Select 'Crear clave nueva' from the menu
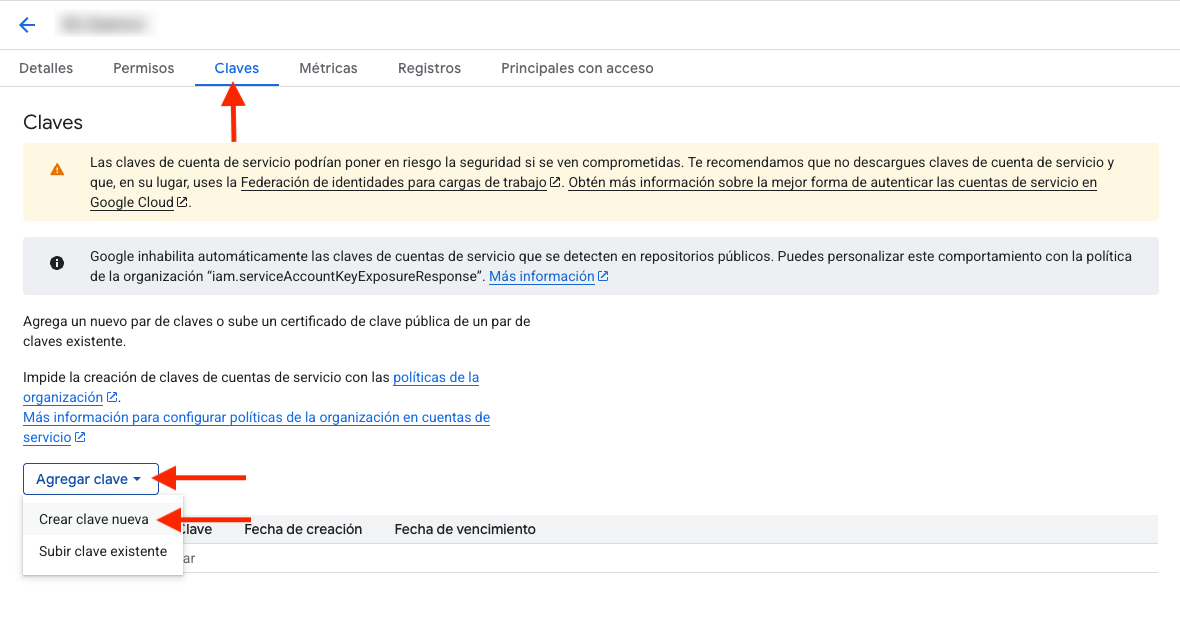Screen dimensions: 1180x621 pos(94,520)
